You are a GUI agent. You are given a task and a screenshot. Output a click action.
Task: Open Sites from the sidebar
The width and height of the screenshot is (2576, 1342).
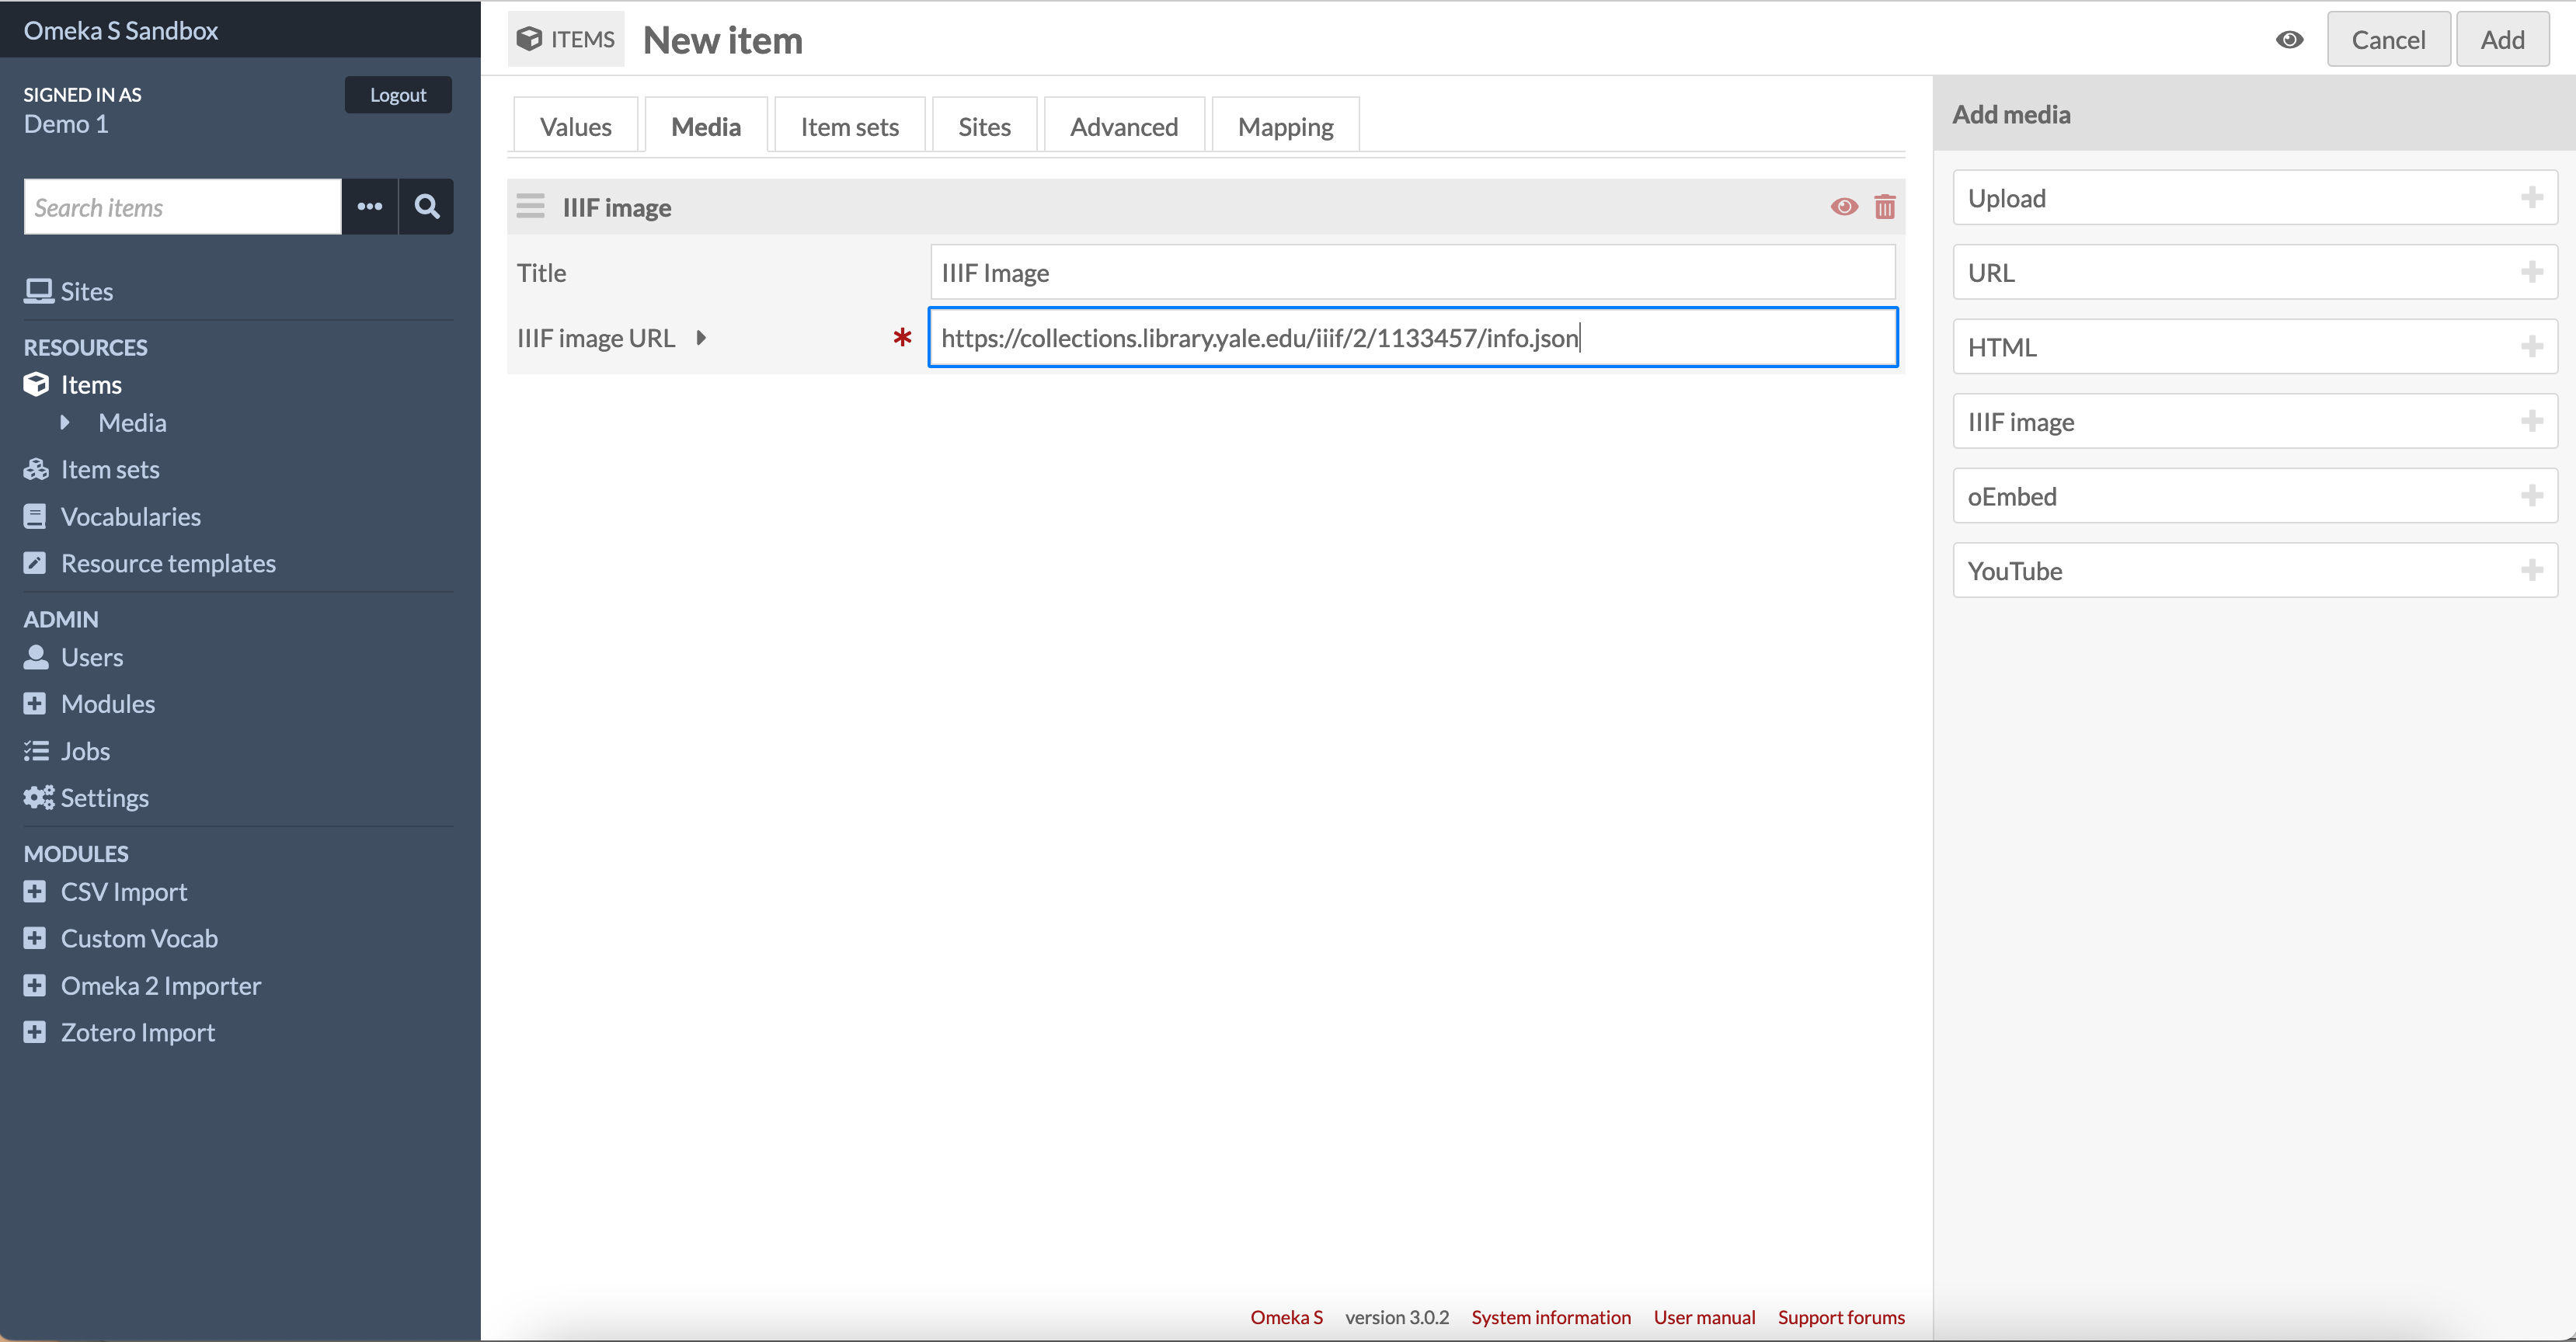[x=68, y=291]
